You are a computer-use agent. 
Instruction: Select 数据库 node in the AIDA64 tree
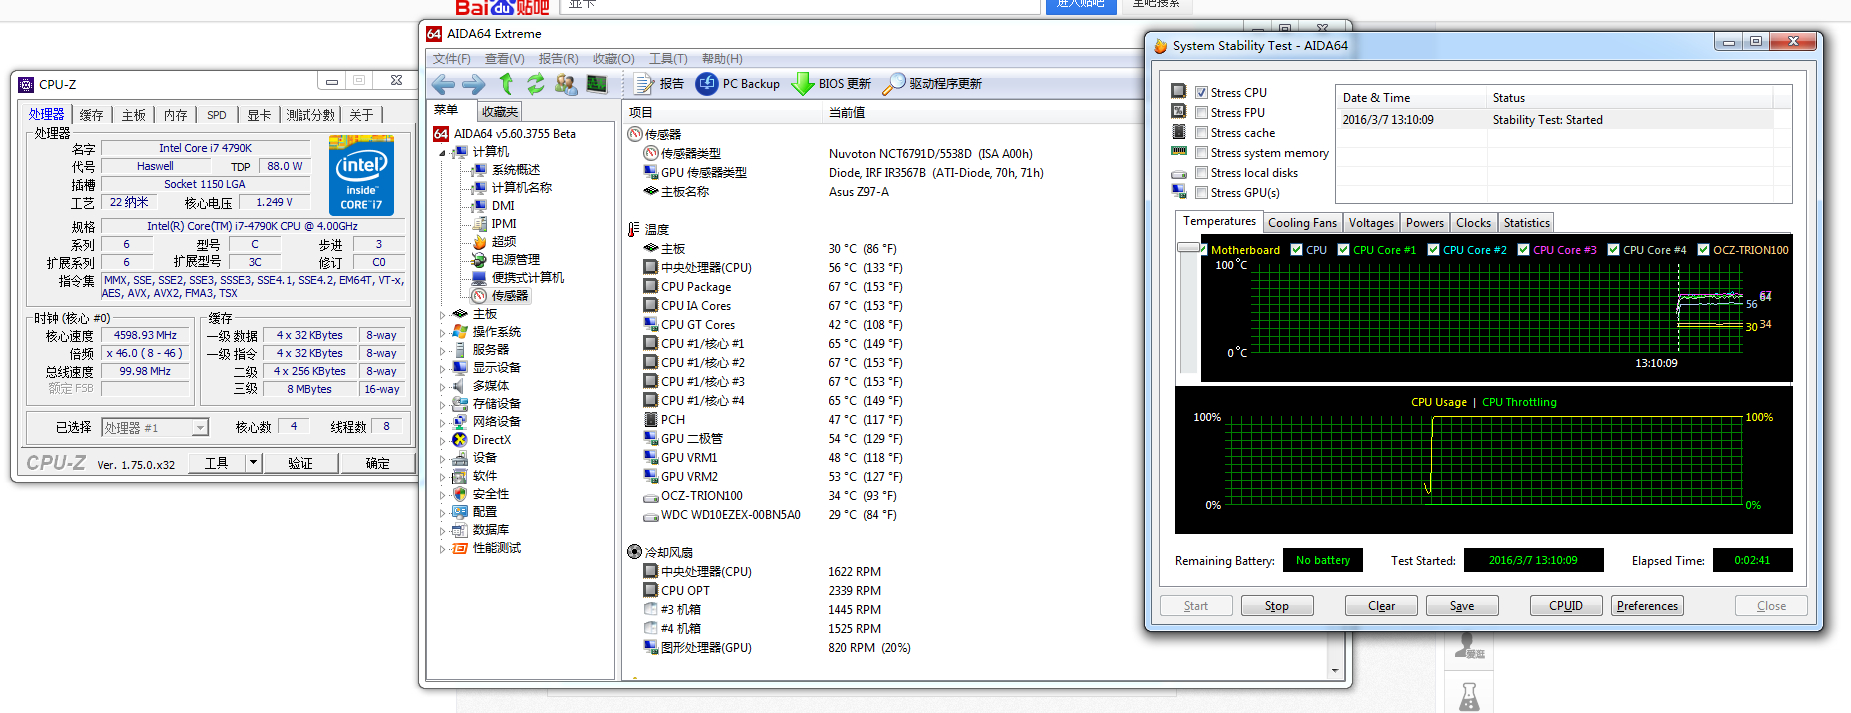pyautogui.click(x=481, y=530)
